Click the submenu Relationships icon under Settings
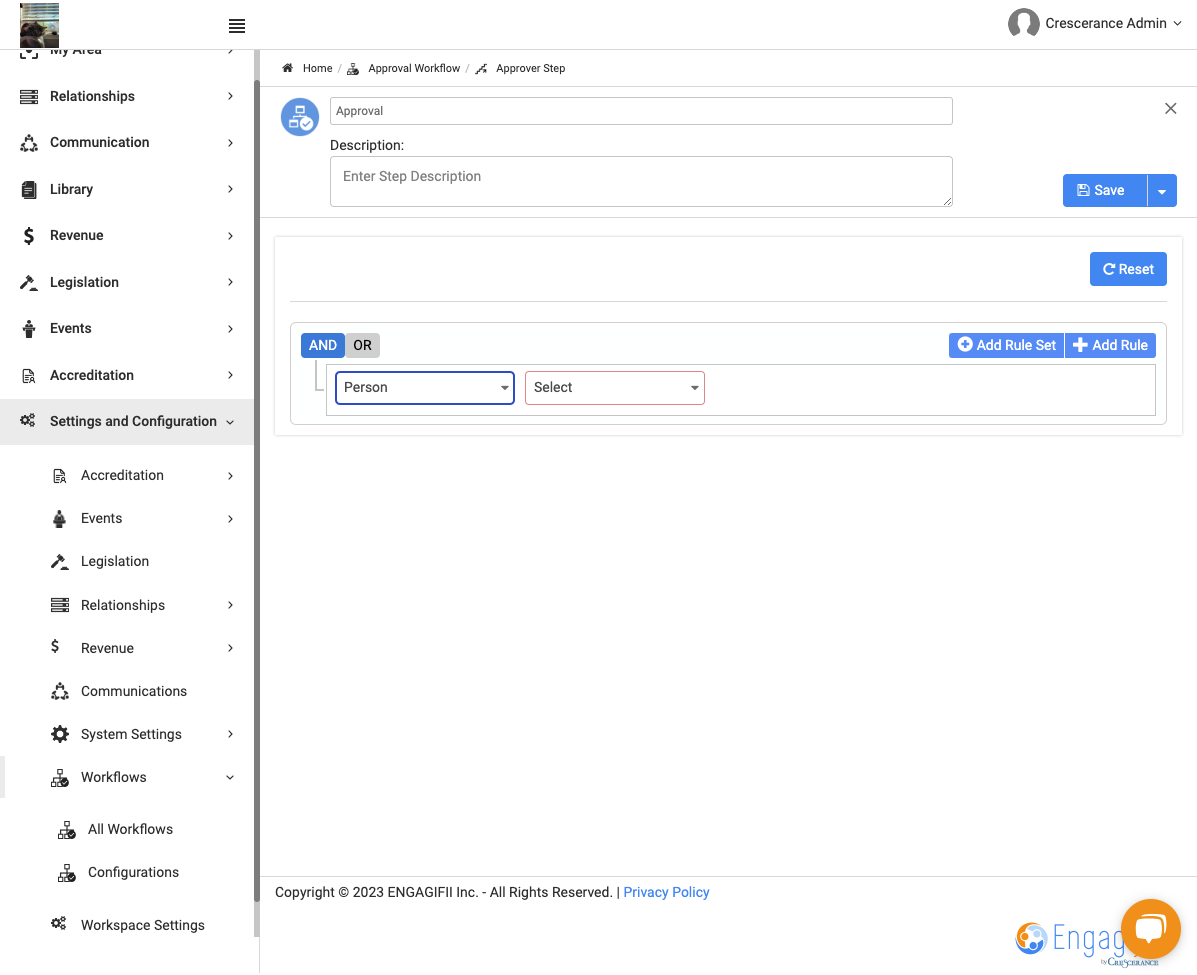 pyautogui.click(x=60, y=606)
